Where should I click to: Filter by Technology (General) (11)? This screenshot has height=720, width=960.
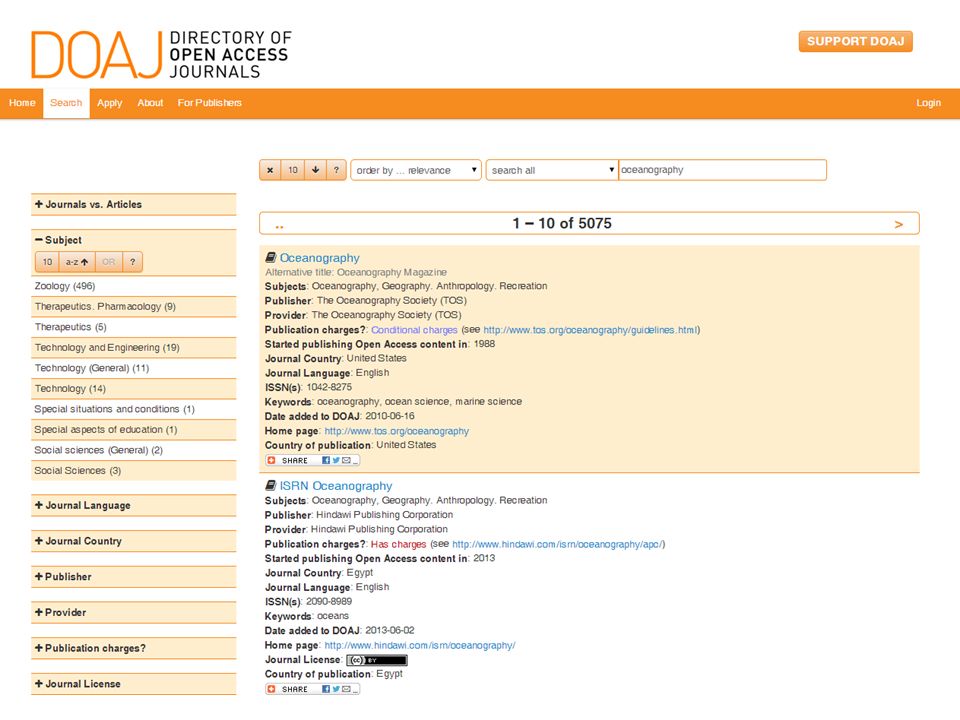[x=133, y=368]
